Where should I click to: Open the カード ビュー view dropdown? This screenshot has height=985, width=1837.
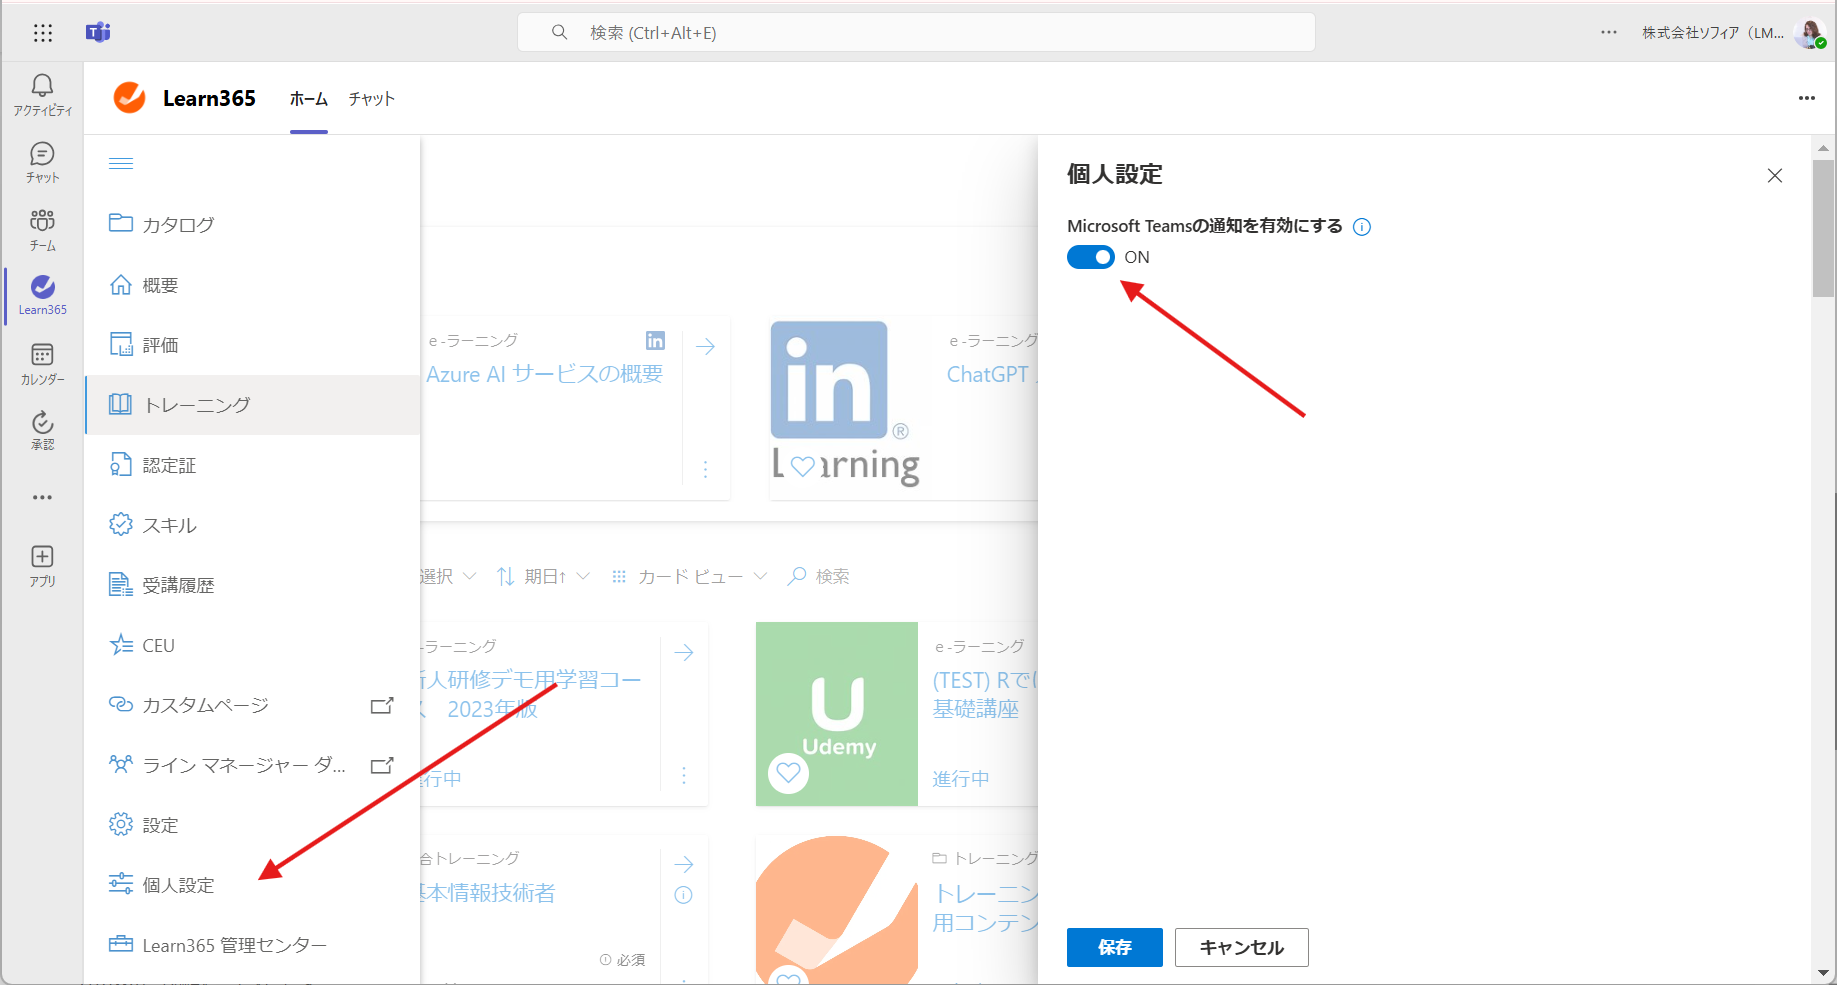coord(689,576)
